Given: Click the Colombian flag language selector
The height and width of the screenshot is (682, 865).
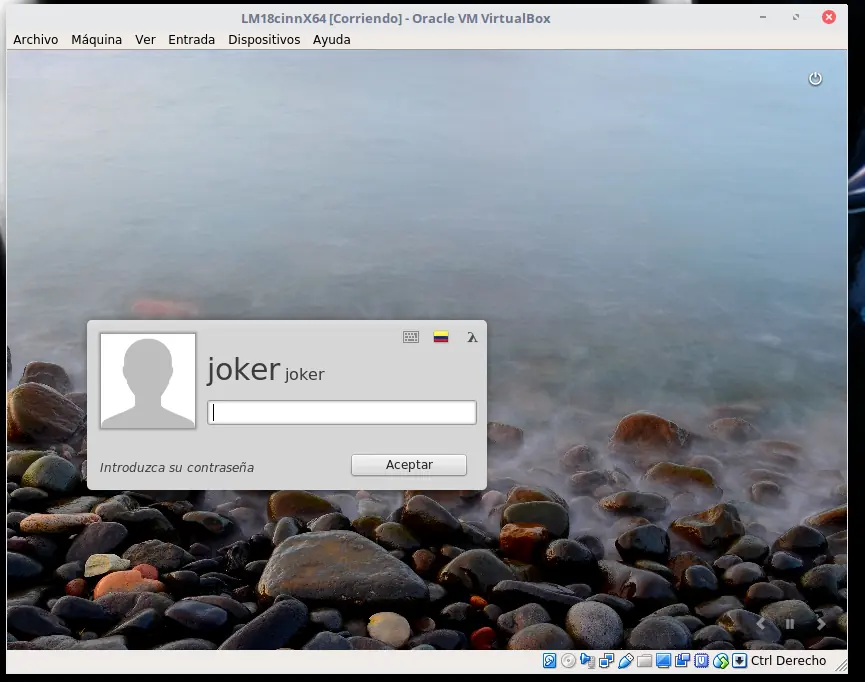Looking at the screenshot, I should pos(441,337).
